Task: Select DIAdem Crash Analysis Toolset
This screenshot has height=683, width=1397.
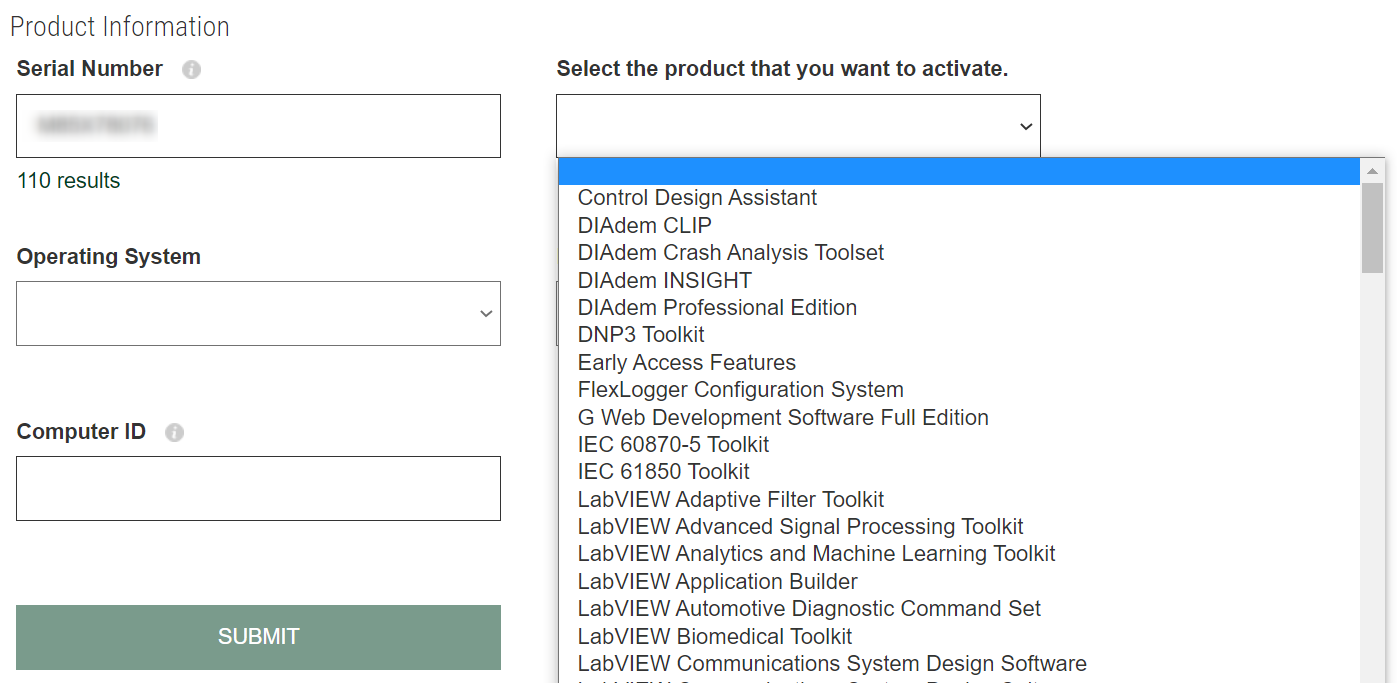Action: pyautogui.click(x=959, y=253)
